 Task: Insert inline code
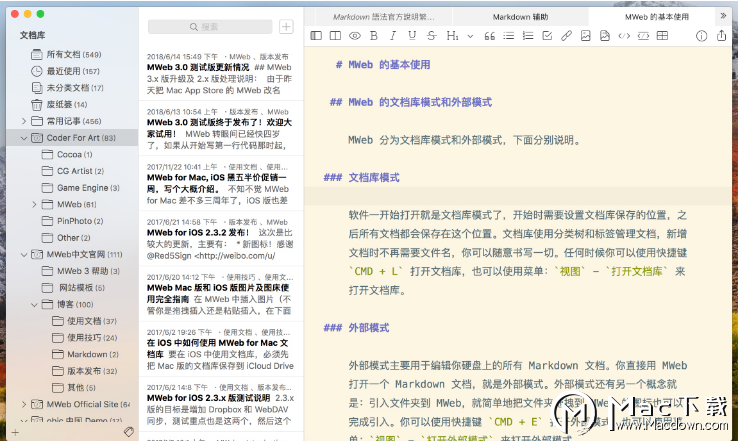point(624,36)
